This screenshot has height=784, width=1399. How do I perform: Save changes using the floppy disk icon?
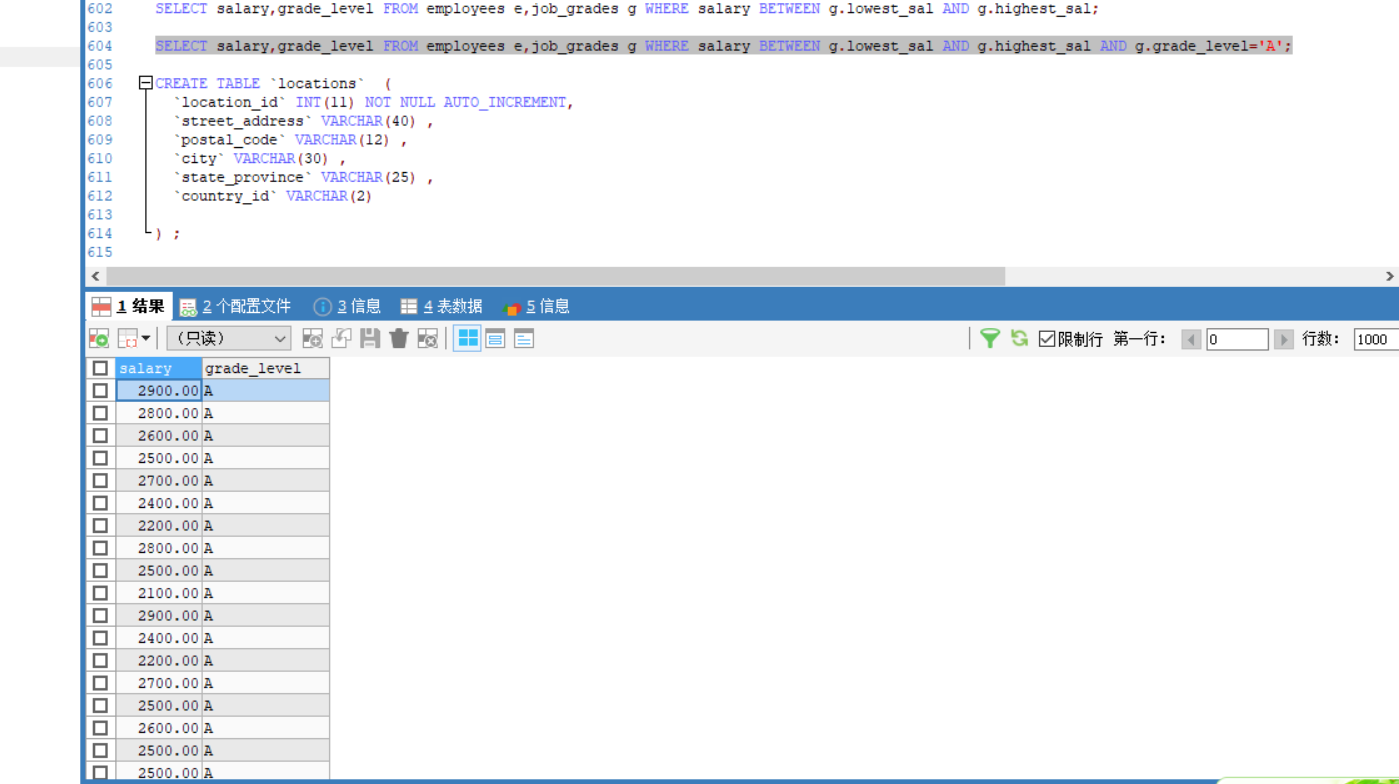click(371, 339)
